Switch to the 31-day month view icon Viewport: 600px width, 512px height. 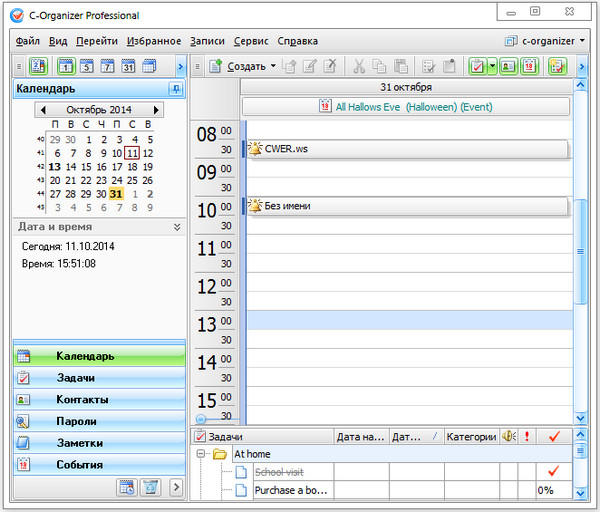pos(128,66)
